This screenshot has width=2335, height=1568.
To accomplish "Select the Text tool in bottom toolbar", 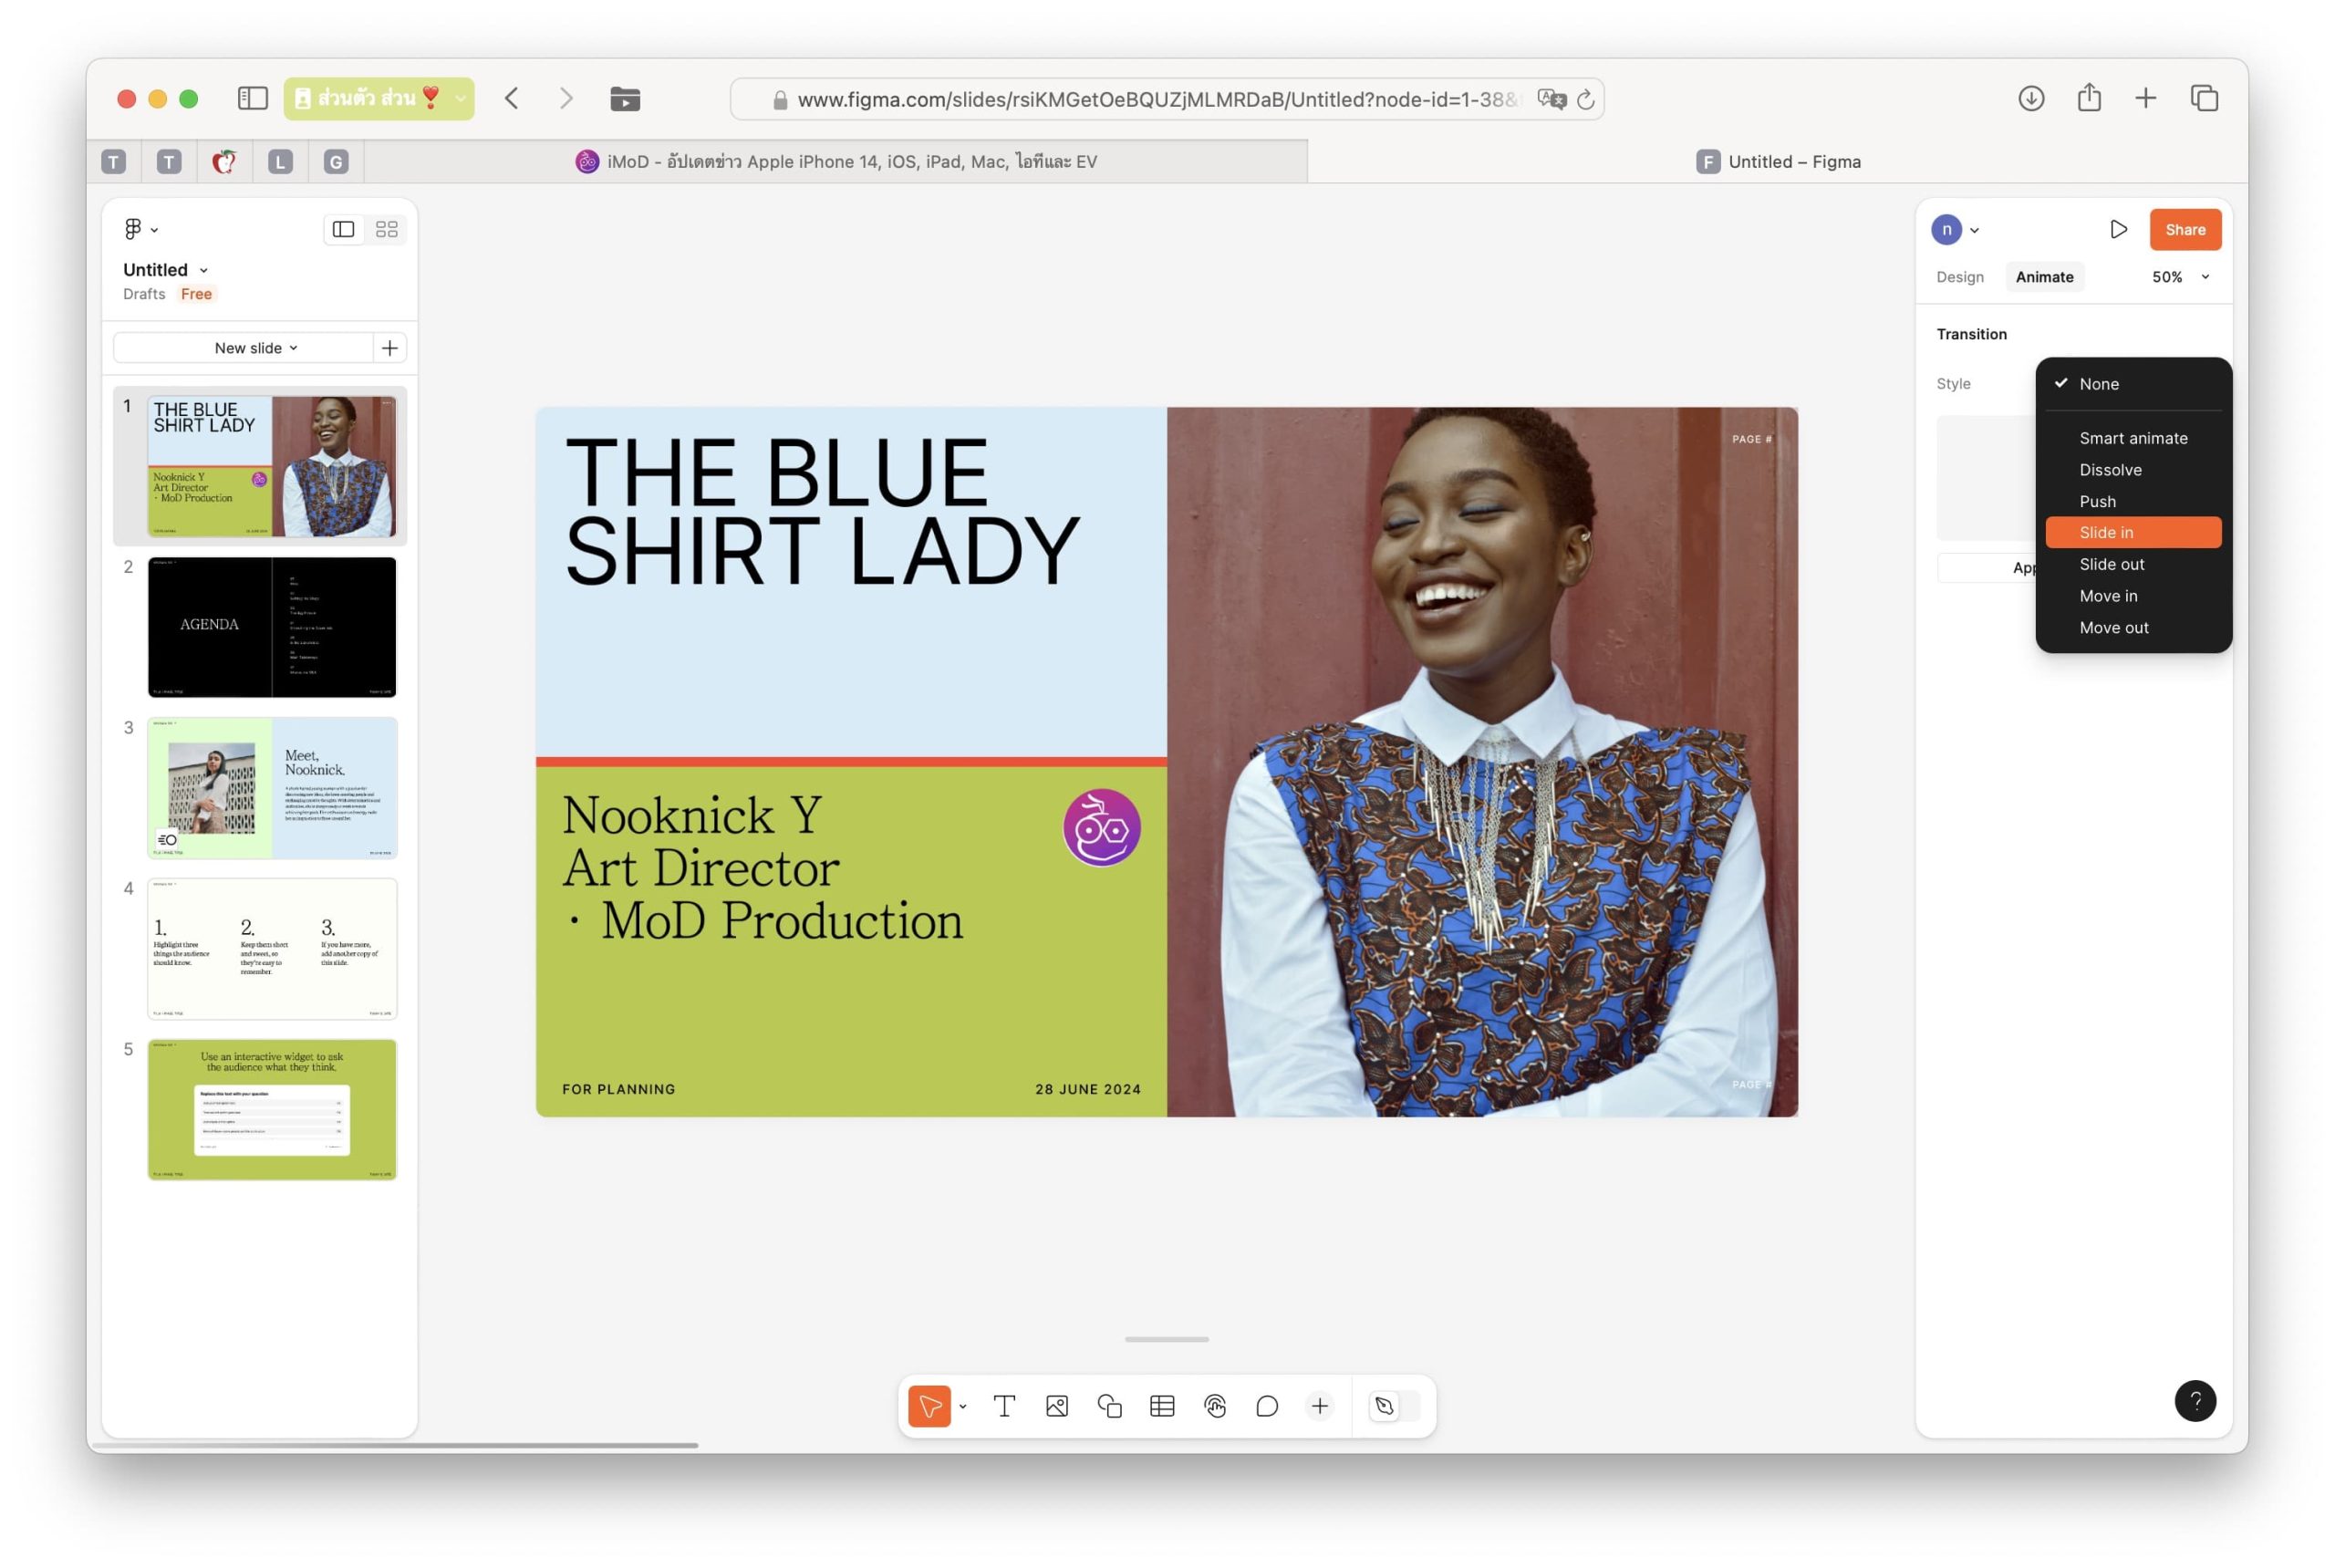I will [x=1004, y=1406].
